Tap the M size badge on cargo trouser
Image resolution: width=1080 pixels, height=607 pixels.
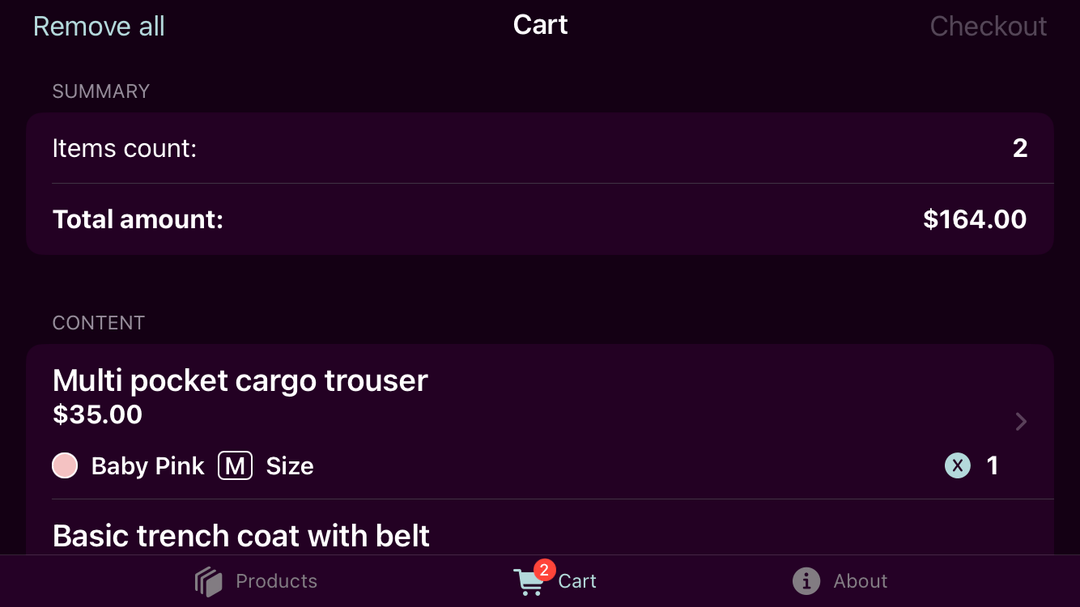tap(234, 465)
